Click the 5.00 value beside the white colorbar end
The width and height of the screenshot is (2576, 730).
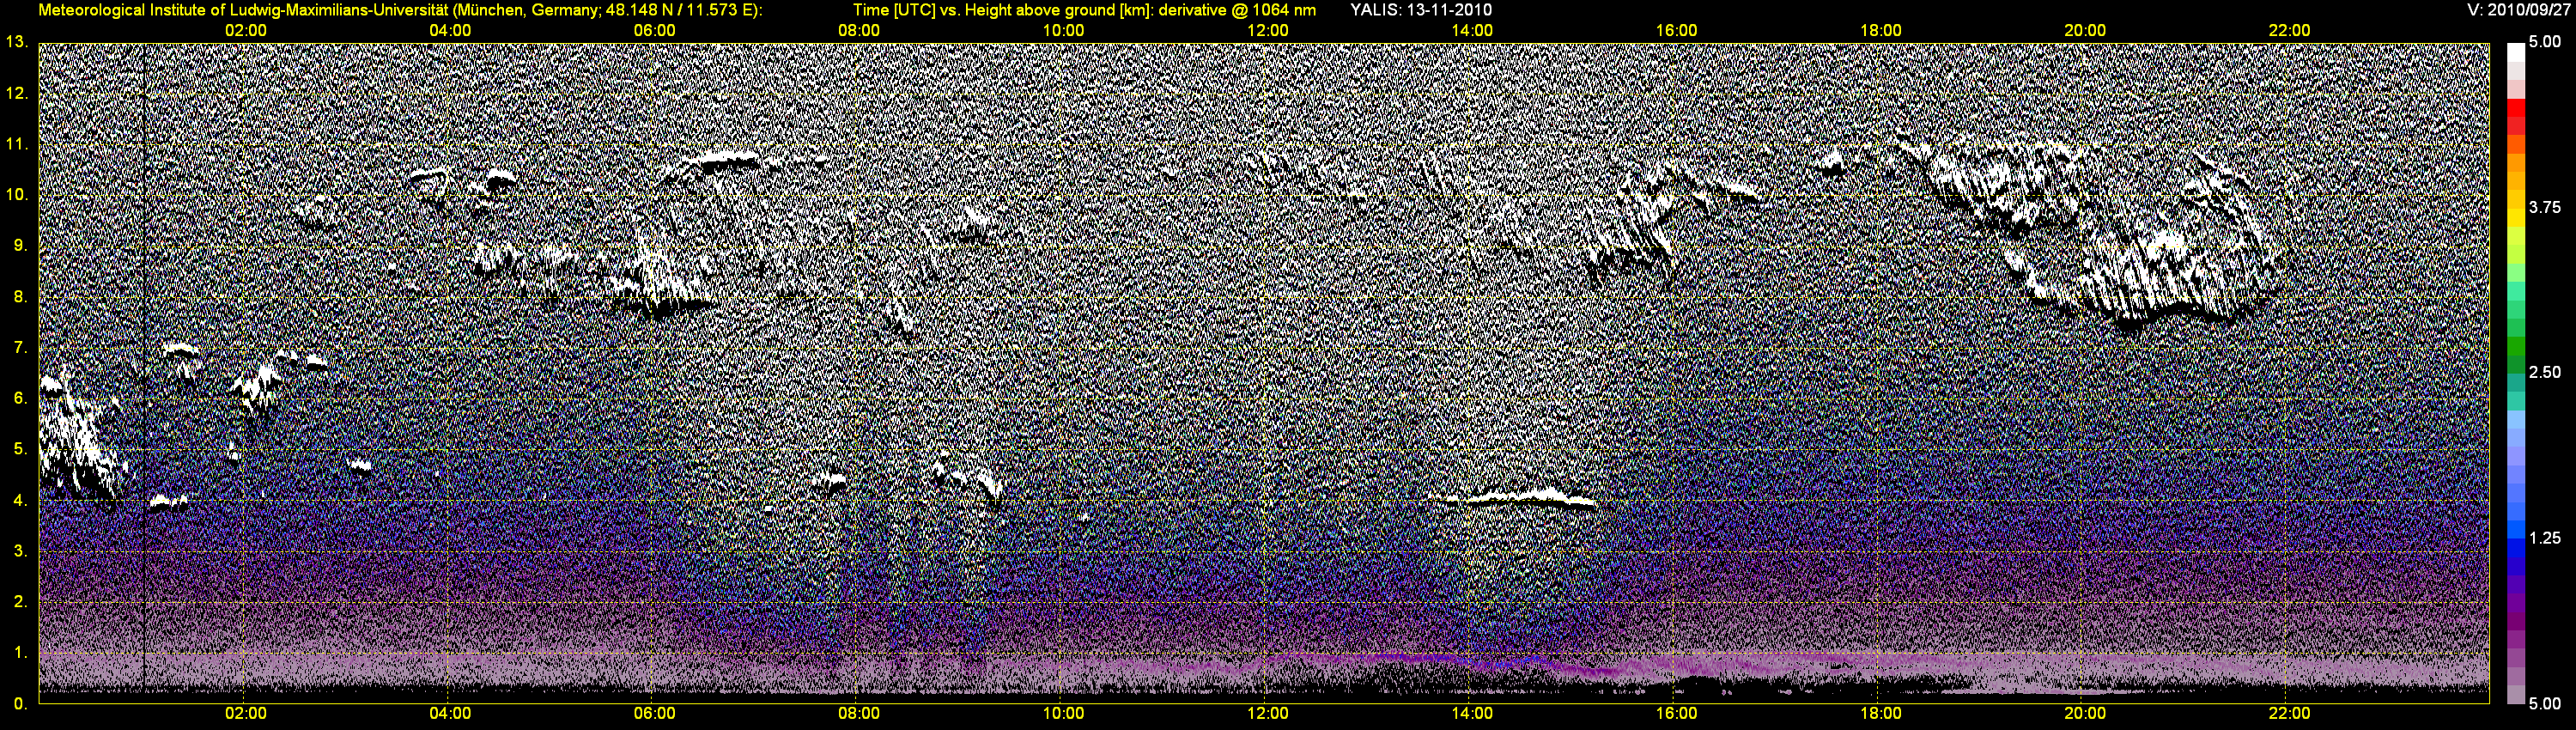coord(2545,42)
